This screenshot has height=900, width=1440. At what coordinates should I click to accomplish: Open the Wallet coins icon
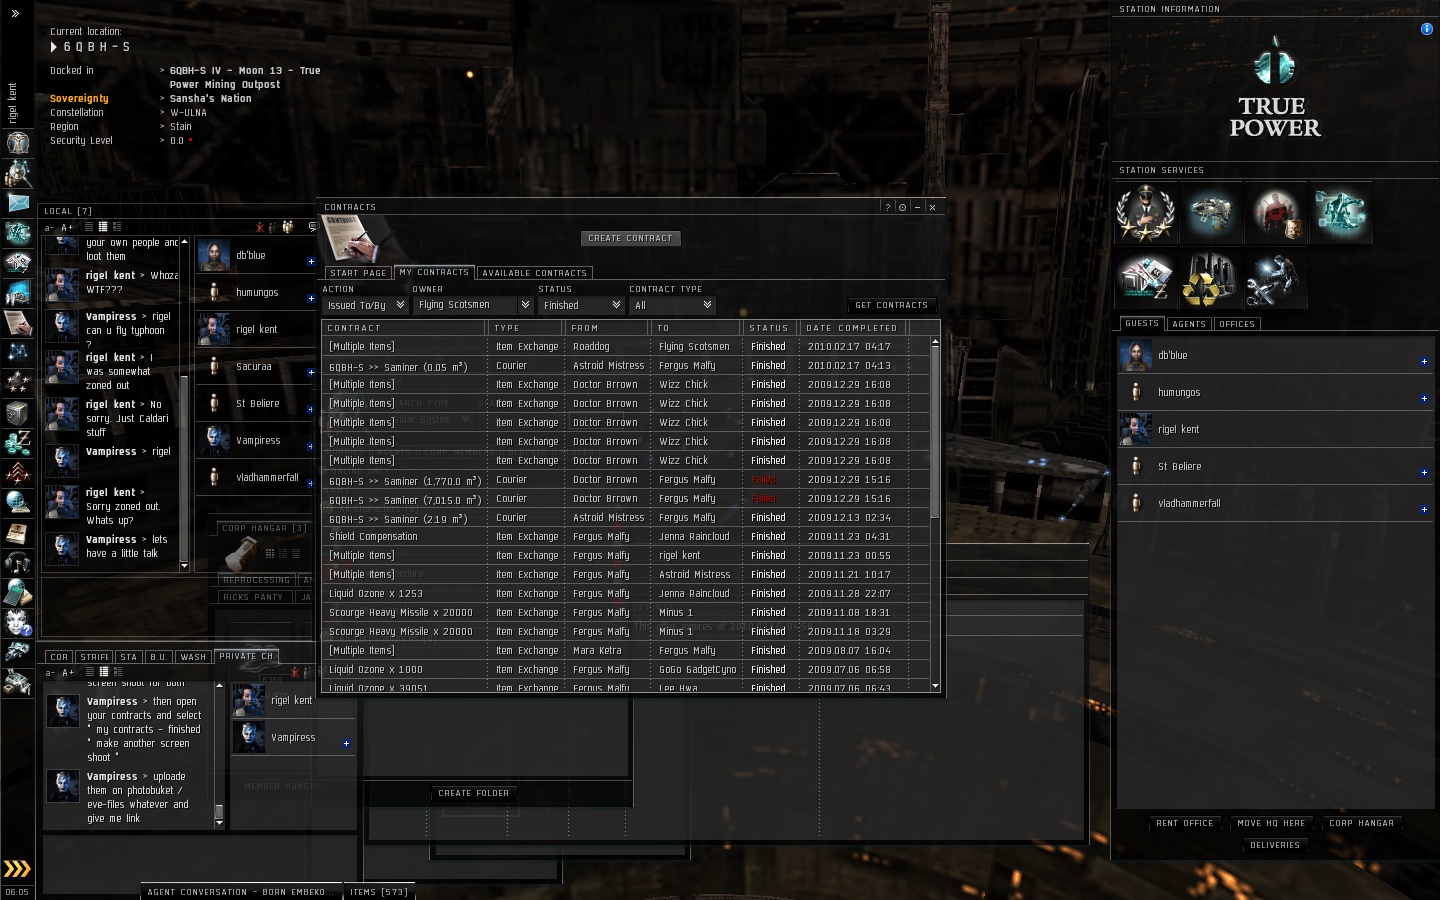tap(17, 442)
